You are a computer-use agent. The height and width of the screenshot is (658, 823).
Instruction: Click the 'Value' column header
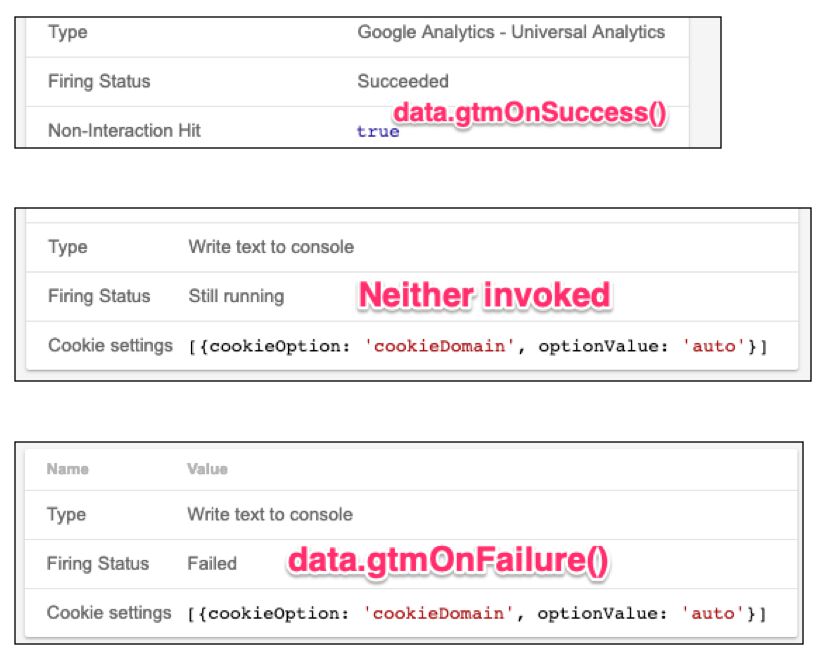click(207, 469)
